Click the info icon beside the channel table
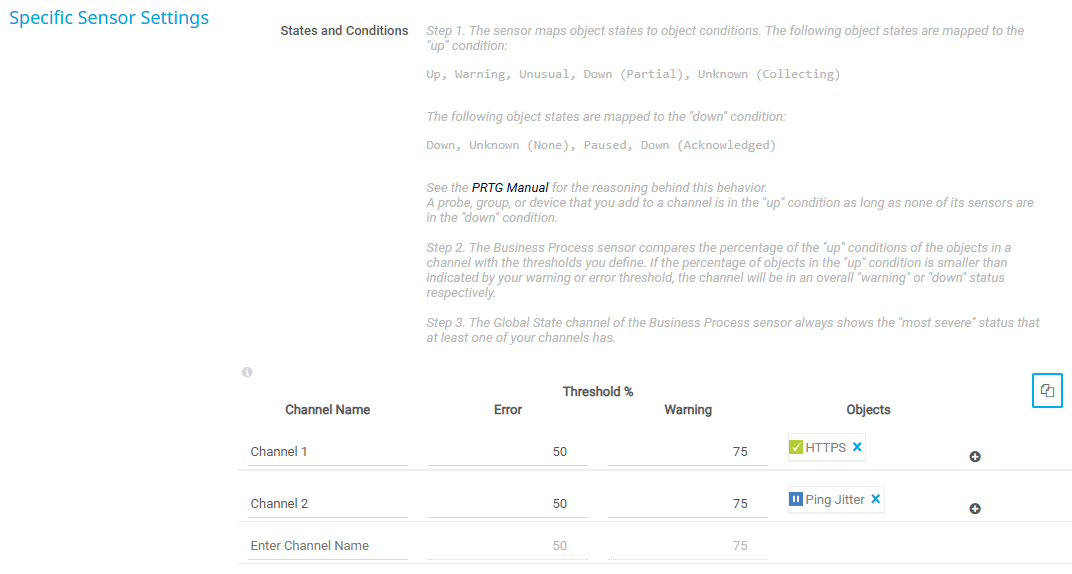 click(x=247, y=372)
